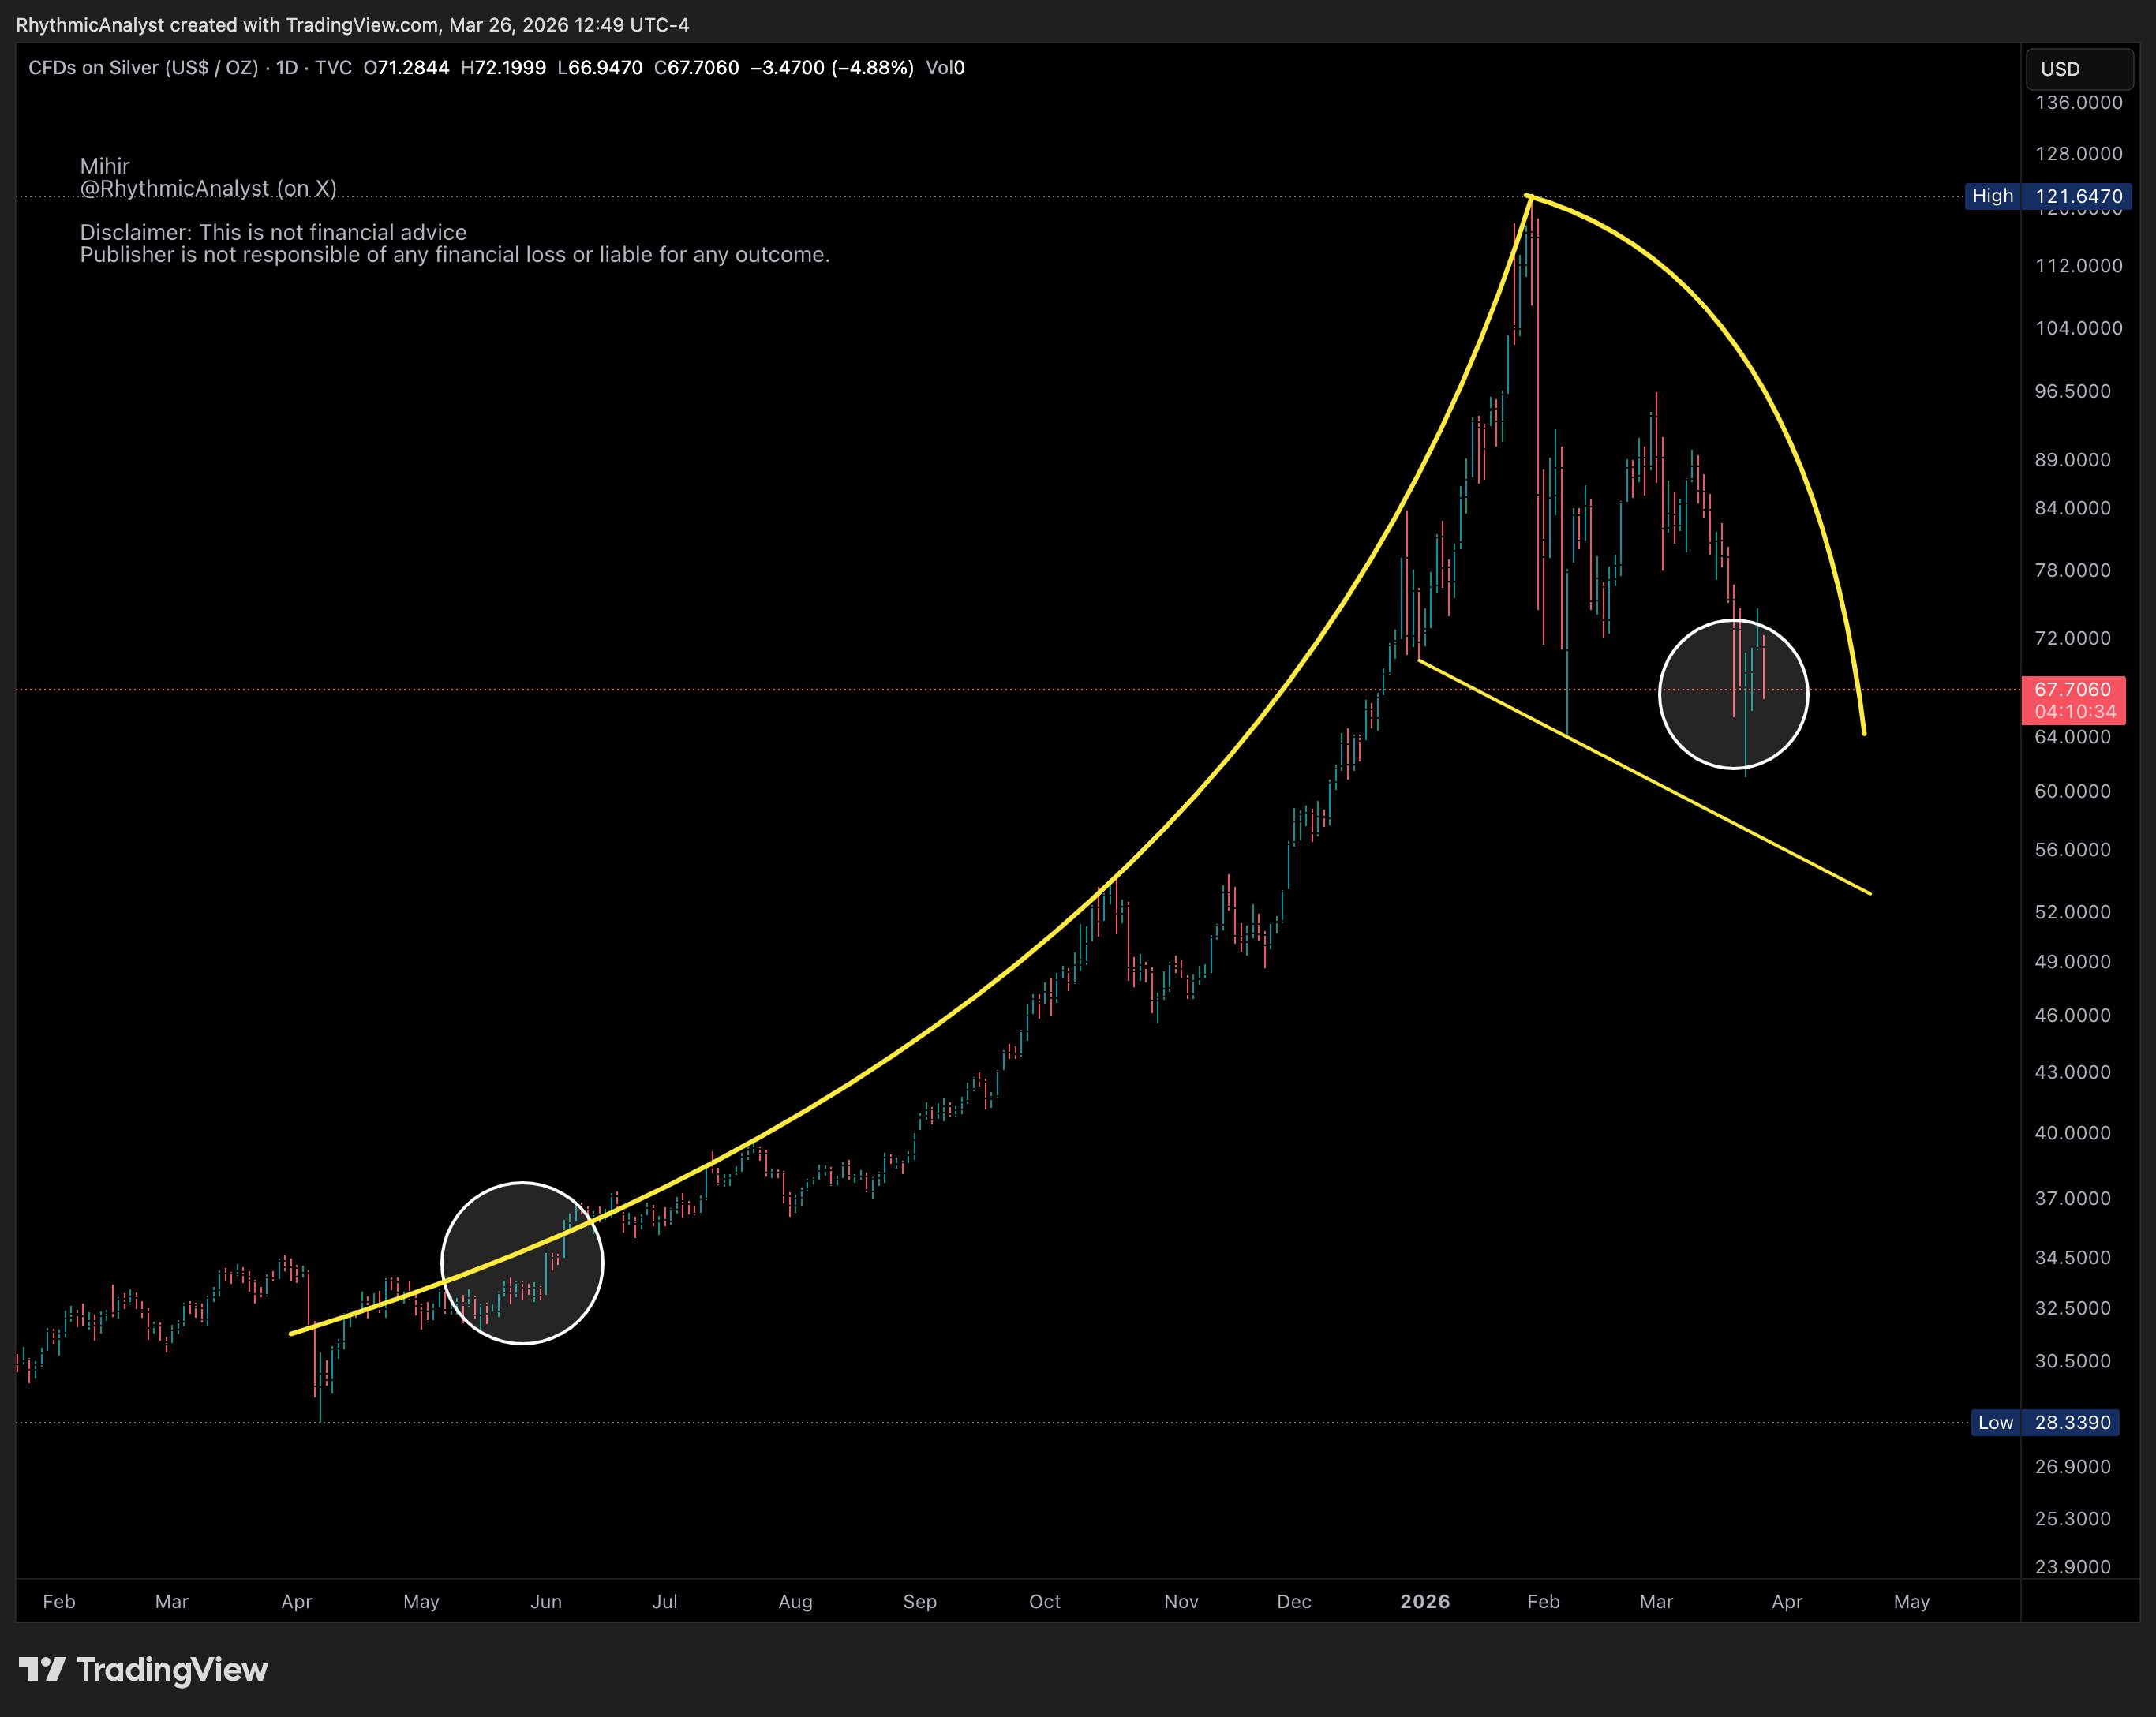Viewport: 2156px width, 1717px height.
Task: Click the 2026 year marker on time axis
Action: 1424,1601
